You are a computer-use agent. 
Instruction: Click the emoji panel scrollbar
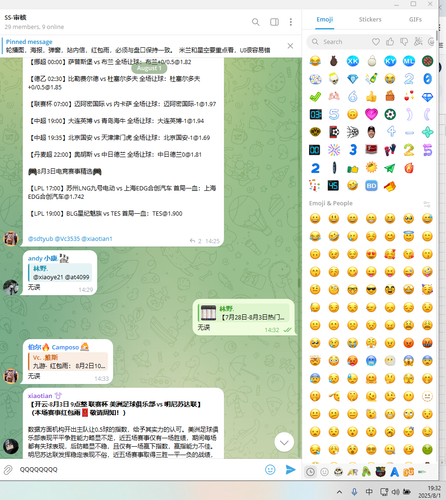tap(436, 36)
